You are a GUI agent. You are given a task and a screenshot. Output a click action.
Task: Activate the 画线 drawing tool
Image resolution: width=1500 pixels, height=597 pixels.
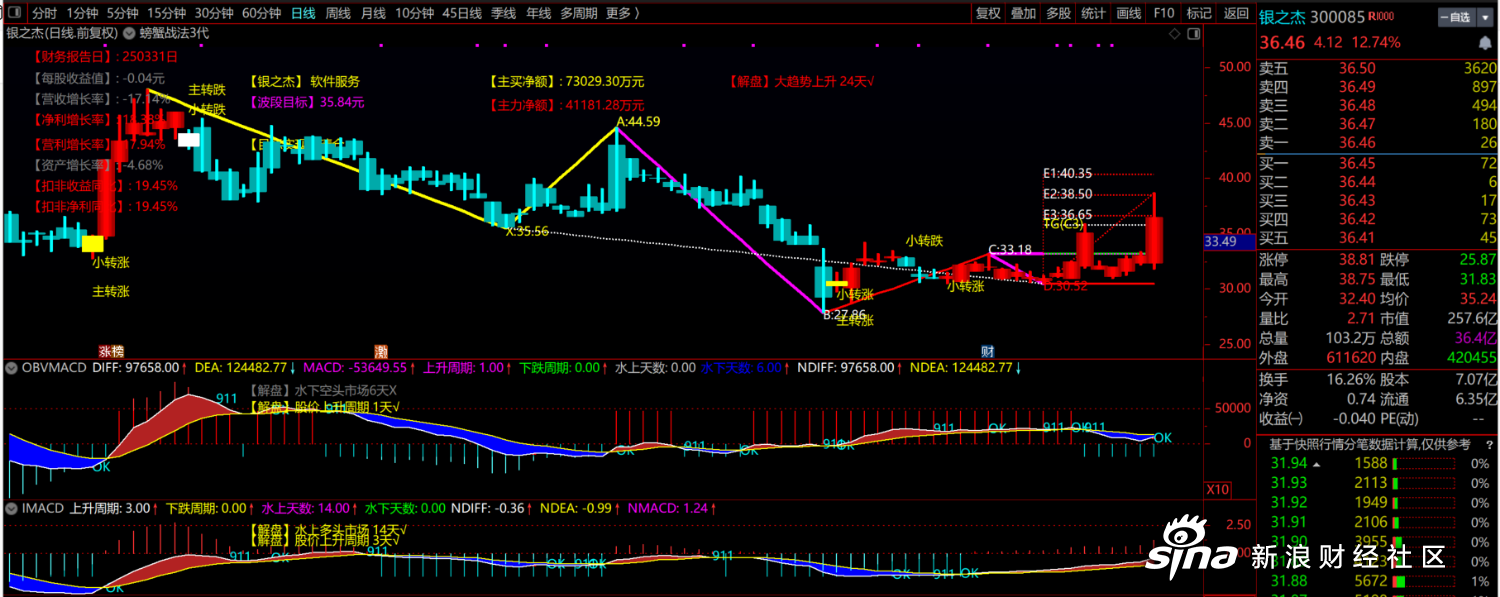coord(1128,14)
